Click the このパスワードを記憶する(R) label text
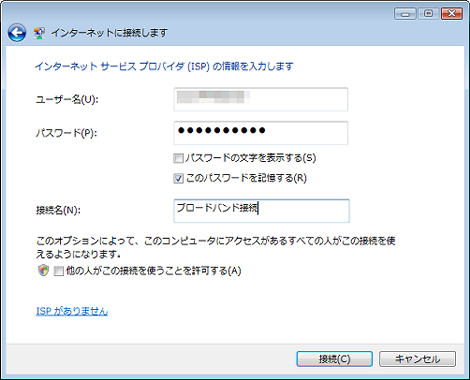 (246, 178)
